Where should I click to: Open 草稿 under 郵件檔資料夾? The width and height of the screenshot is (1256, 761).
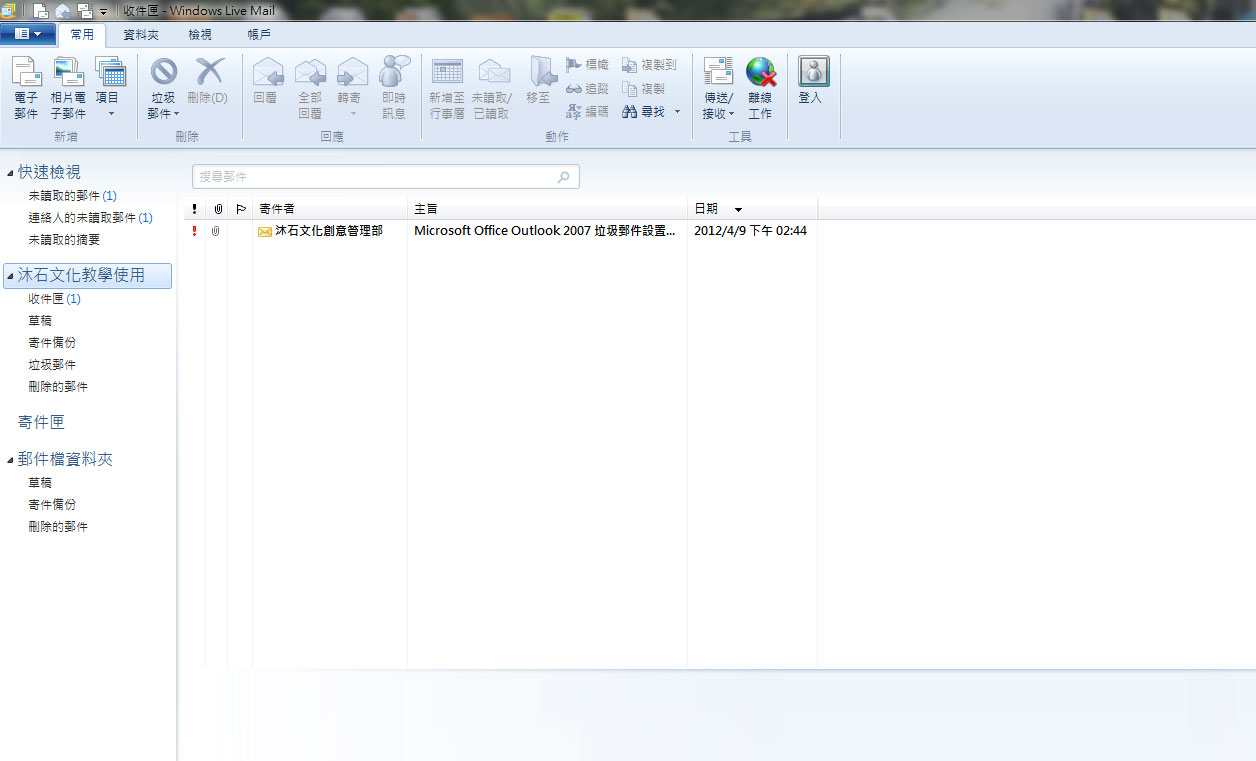[x=40, y=483]
